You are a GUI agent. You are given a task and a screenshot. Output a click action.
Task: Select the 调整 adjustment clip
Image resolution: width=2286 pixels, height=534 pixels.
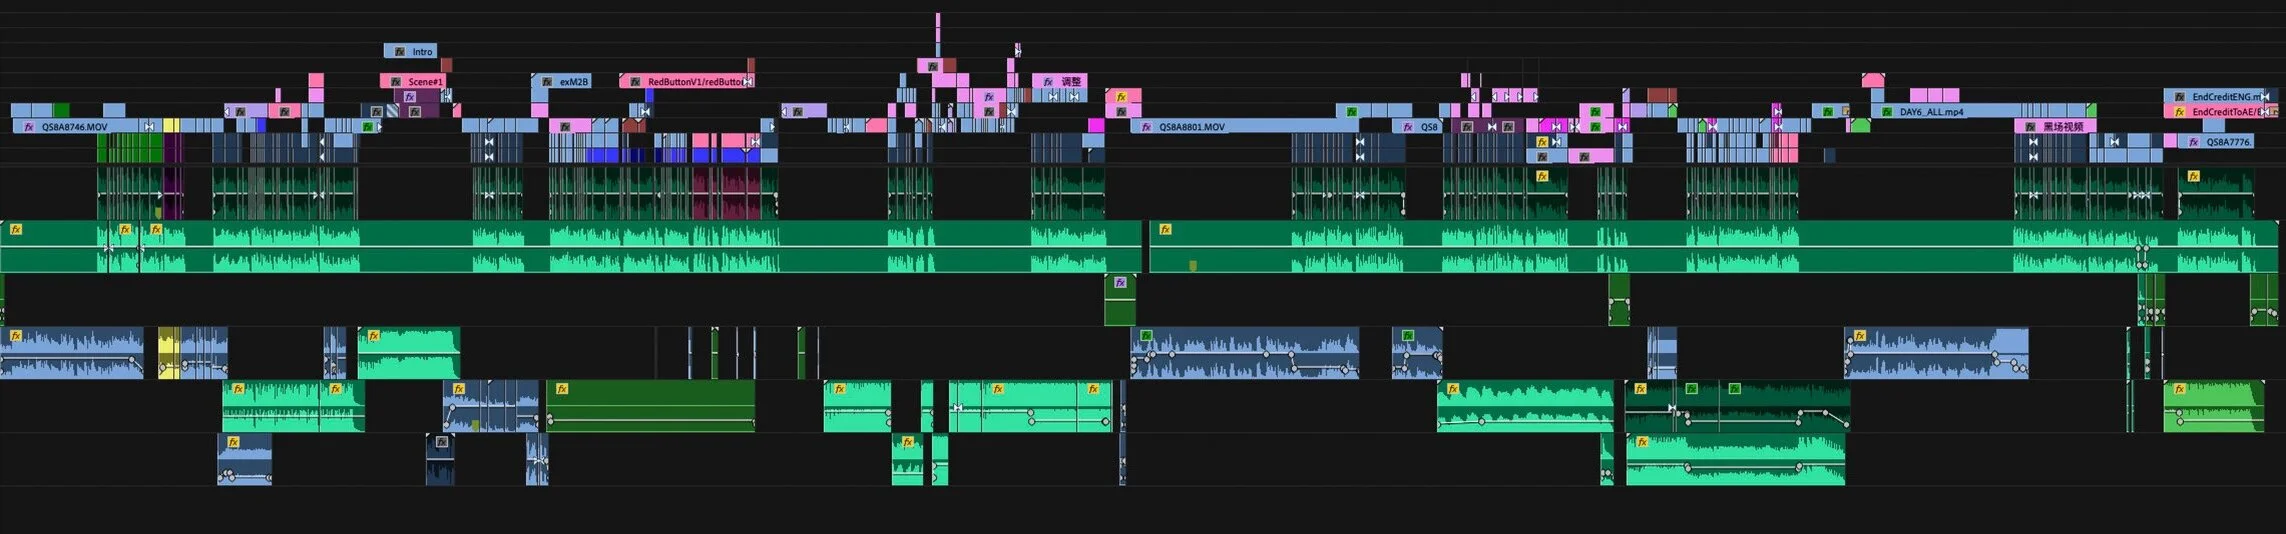coord(1059,81)
